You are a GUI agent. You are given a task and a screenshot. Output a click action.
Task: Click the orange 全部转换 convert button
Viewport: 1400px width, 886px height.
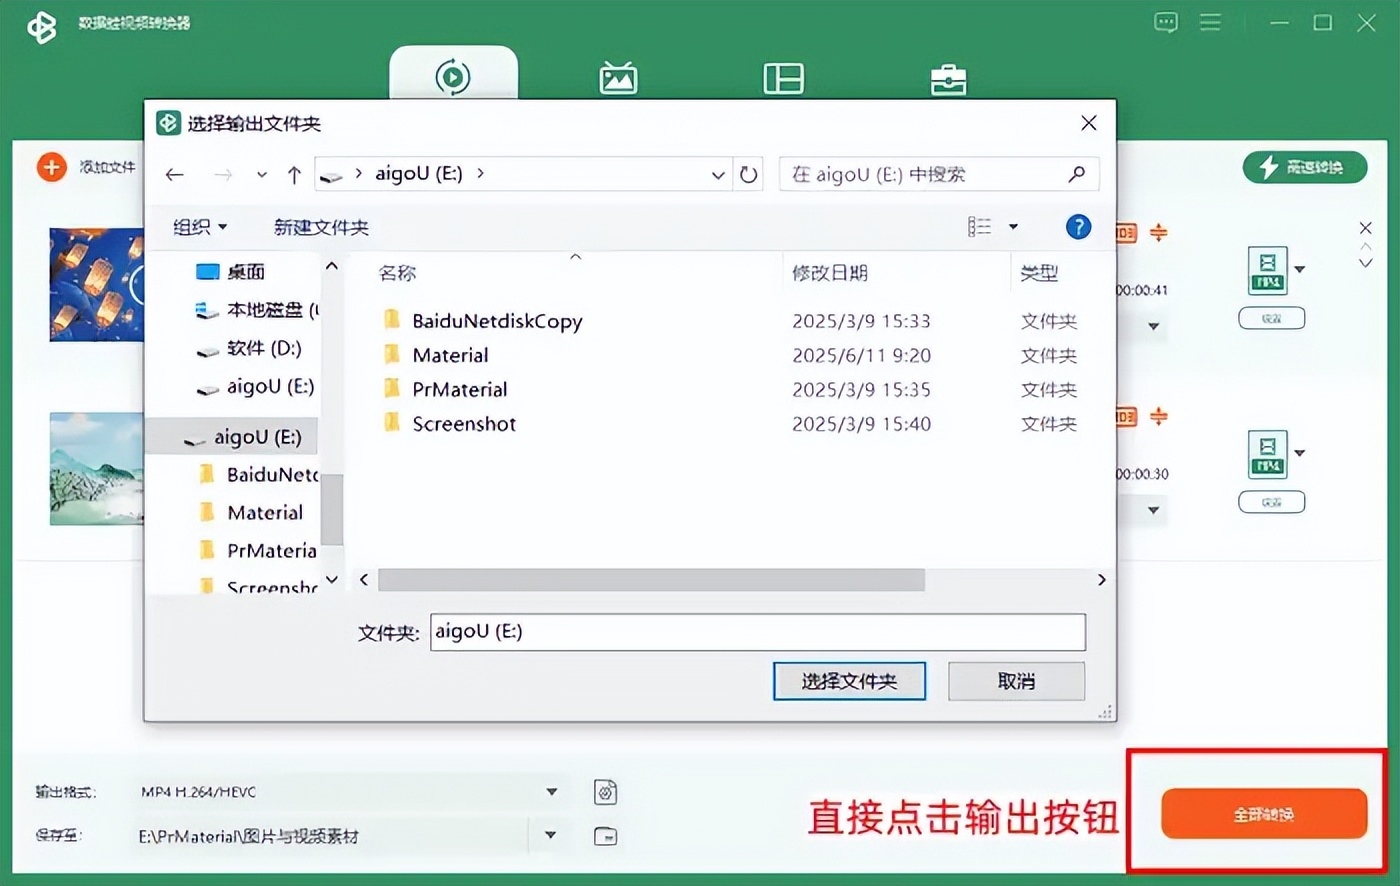(x=1263, y=814)
